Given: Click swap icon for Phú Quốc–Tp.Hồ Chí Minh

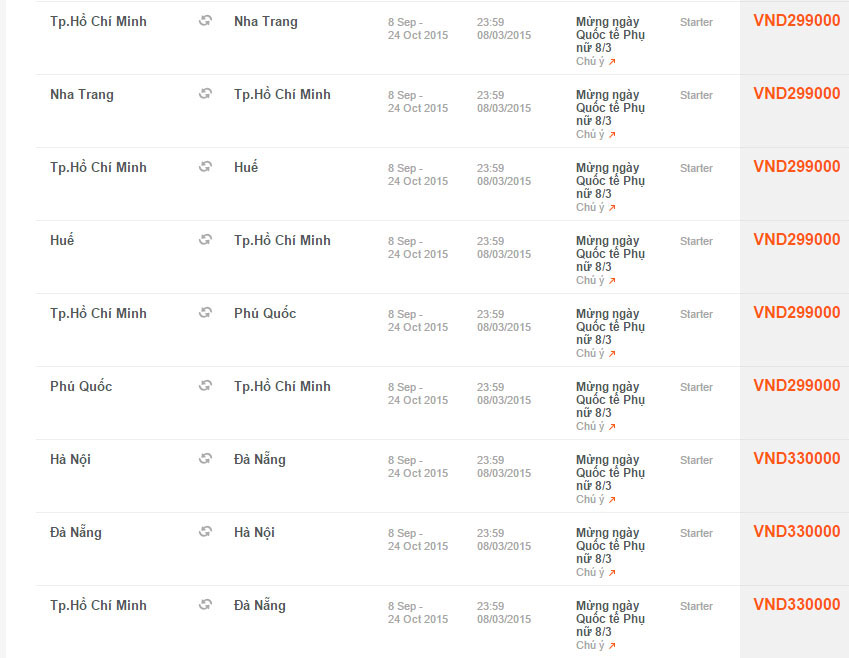Looking at the screenshot, I should (x=205, y=386).
